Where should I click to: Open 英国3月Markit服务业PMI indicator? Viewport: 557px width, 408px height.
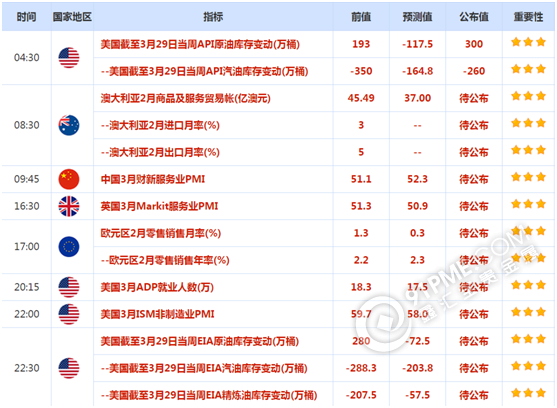coord(159,206)
